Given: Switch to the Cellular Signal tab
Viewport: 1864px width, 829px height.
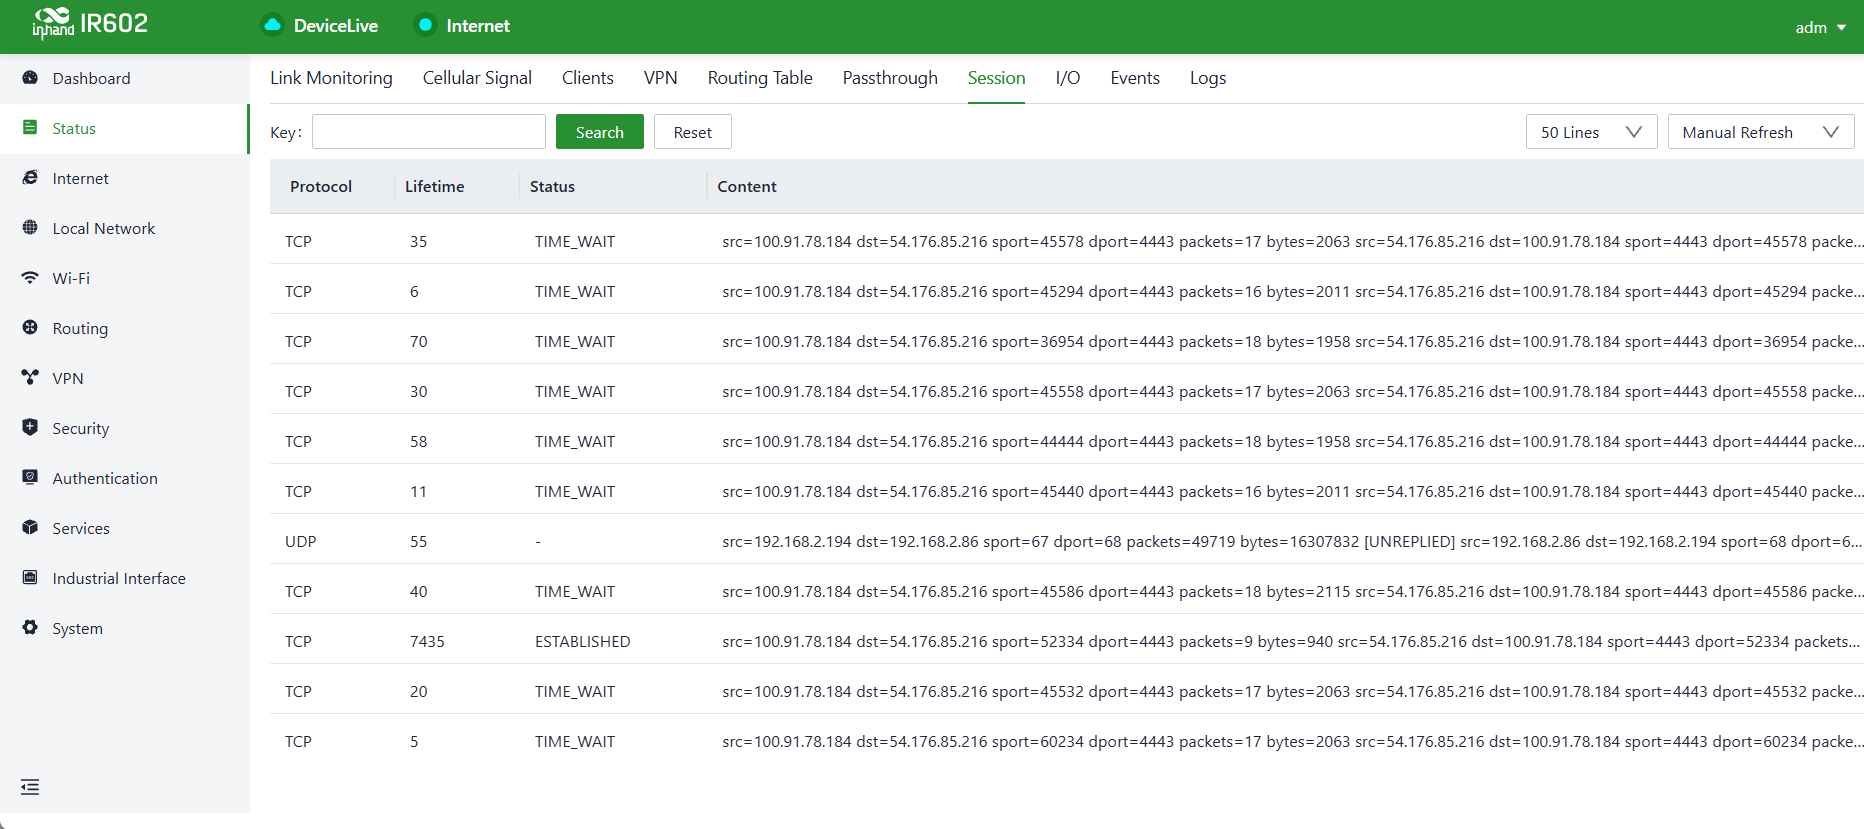Looking at the screenshot, I should 477,78.
